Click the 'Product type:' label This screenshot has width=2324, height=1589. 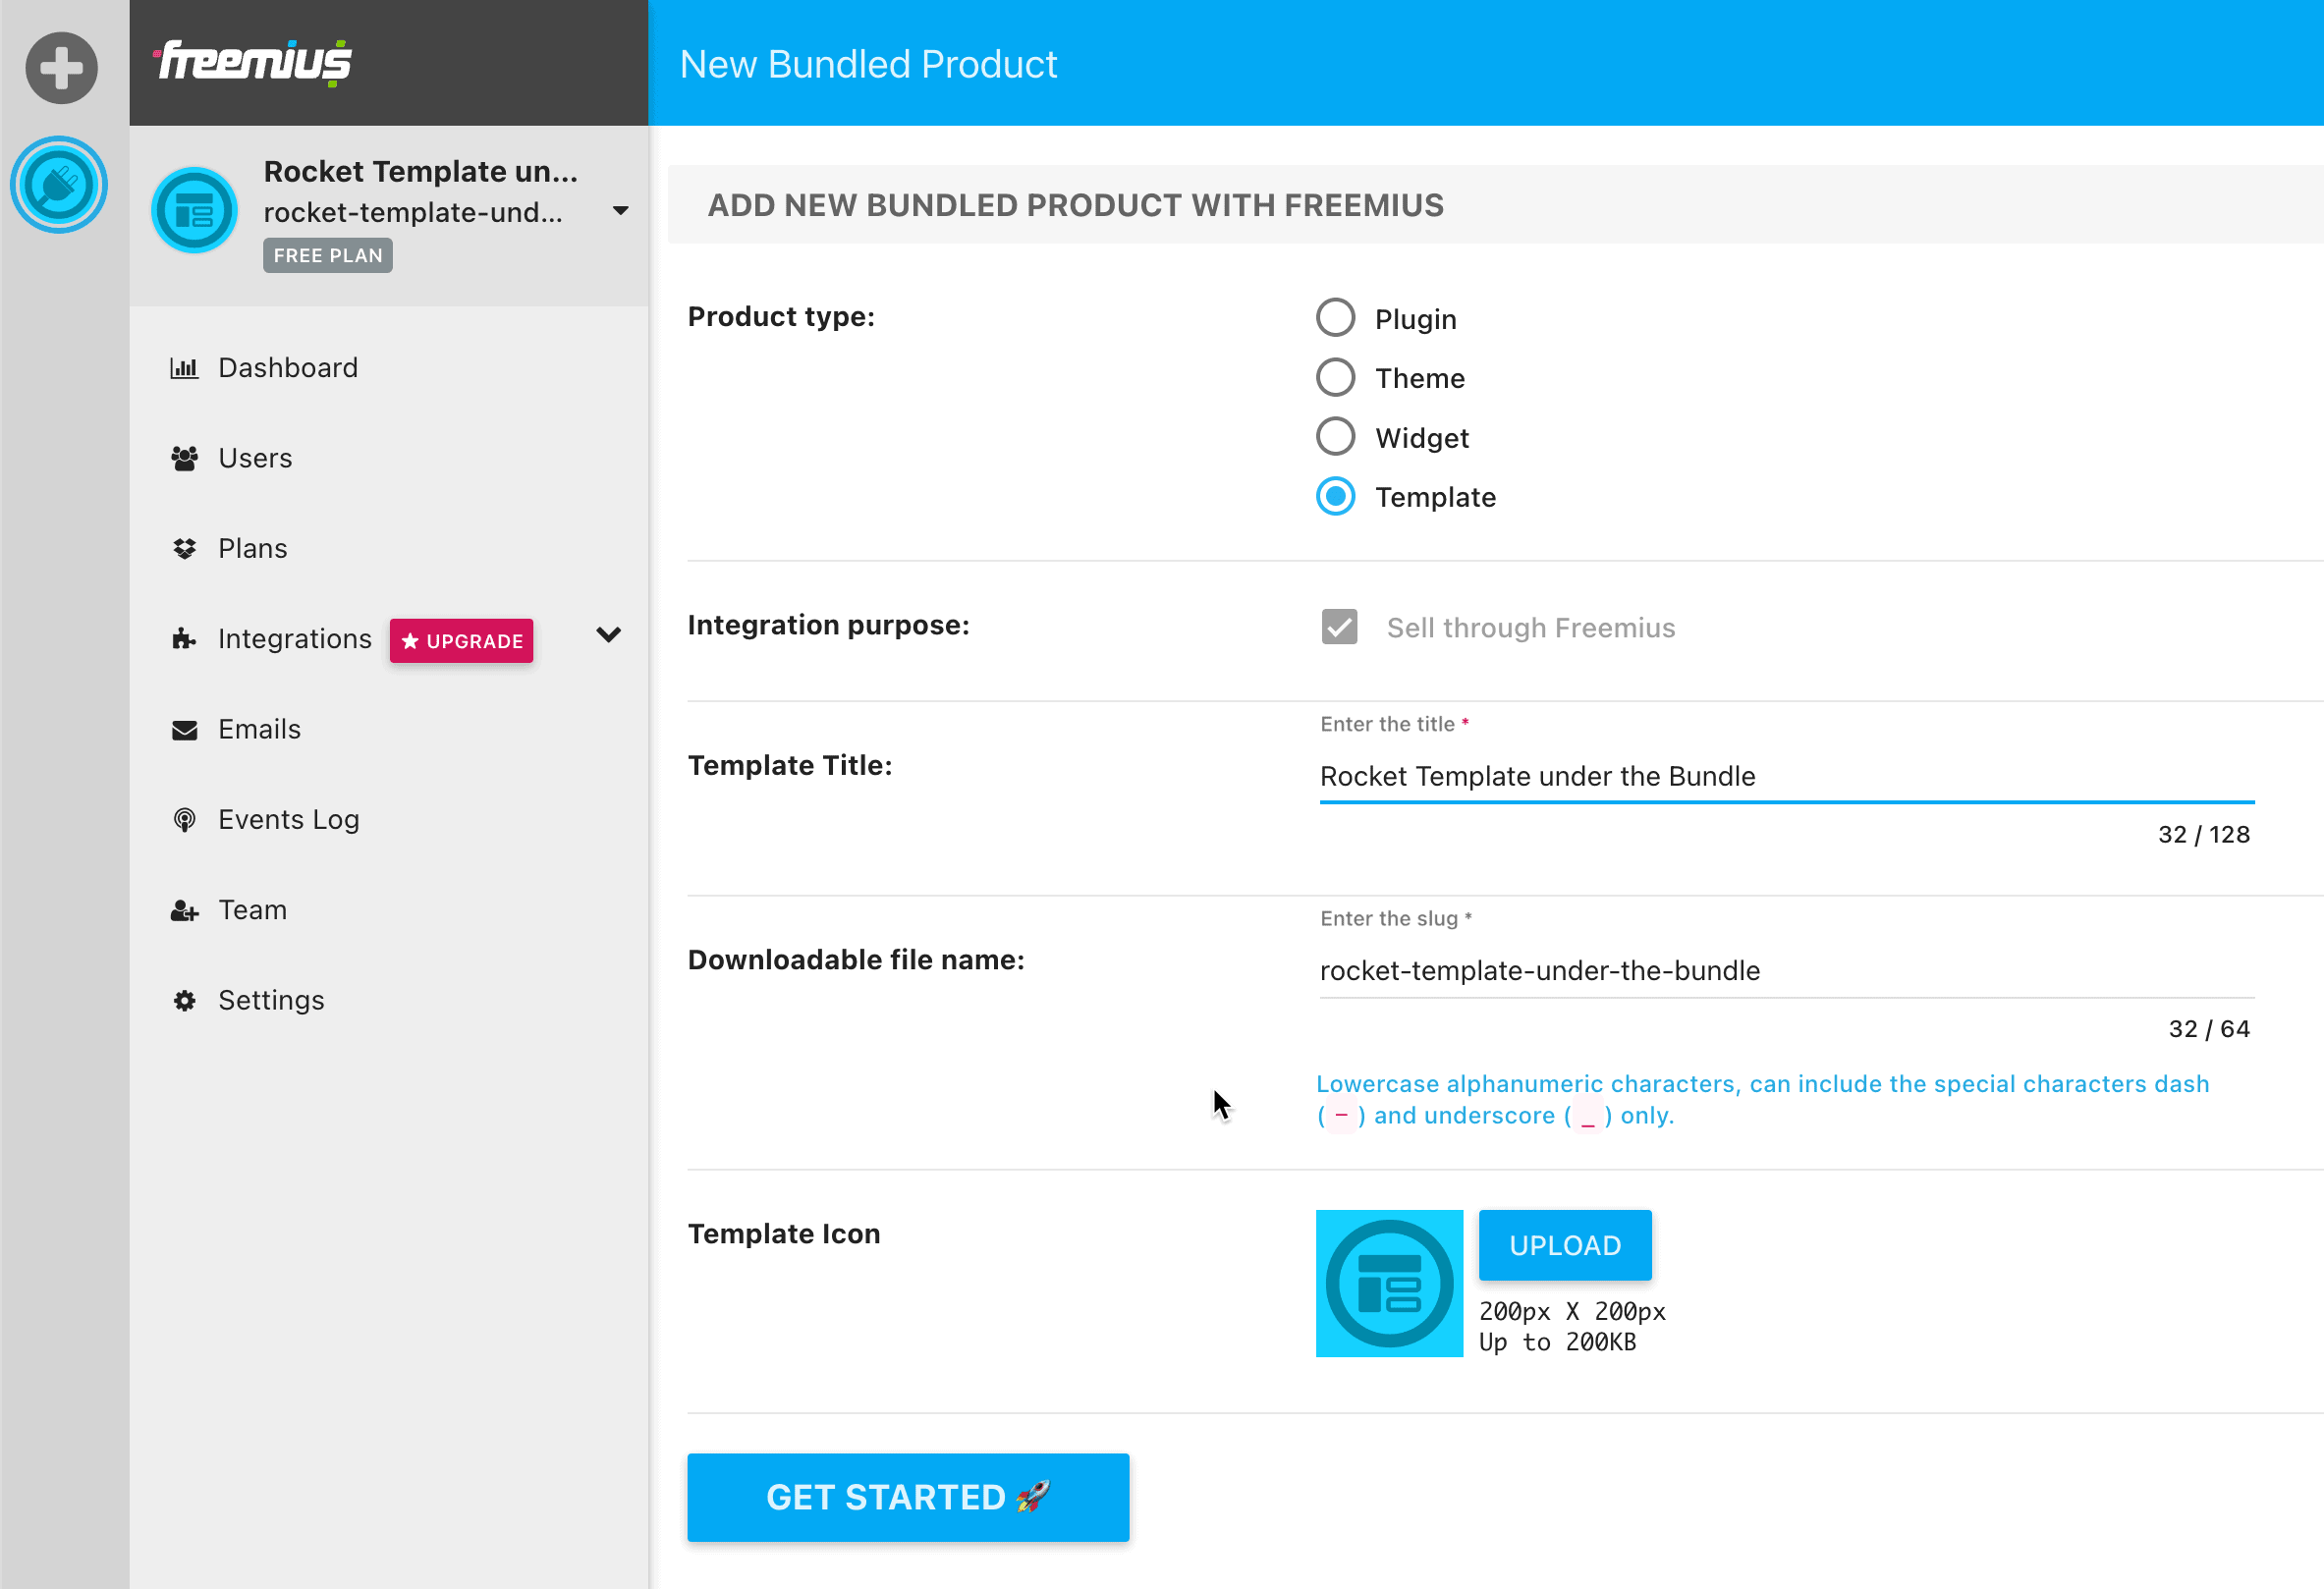[x=781, y=316]
